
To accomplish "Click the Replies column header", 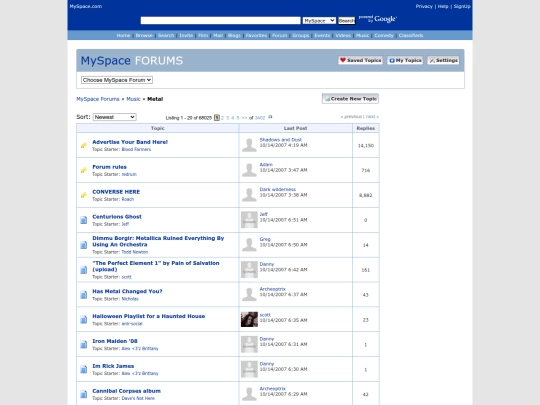I will [x=366, y=128].
